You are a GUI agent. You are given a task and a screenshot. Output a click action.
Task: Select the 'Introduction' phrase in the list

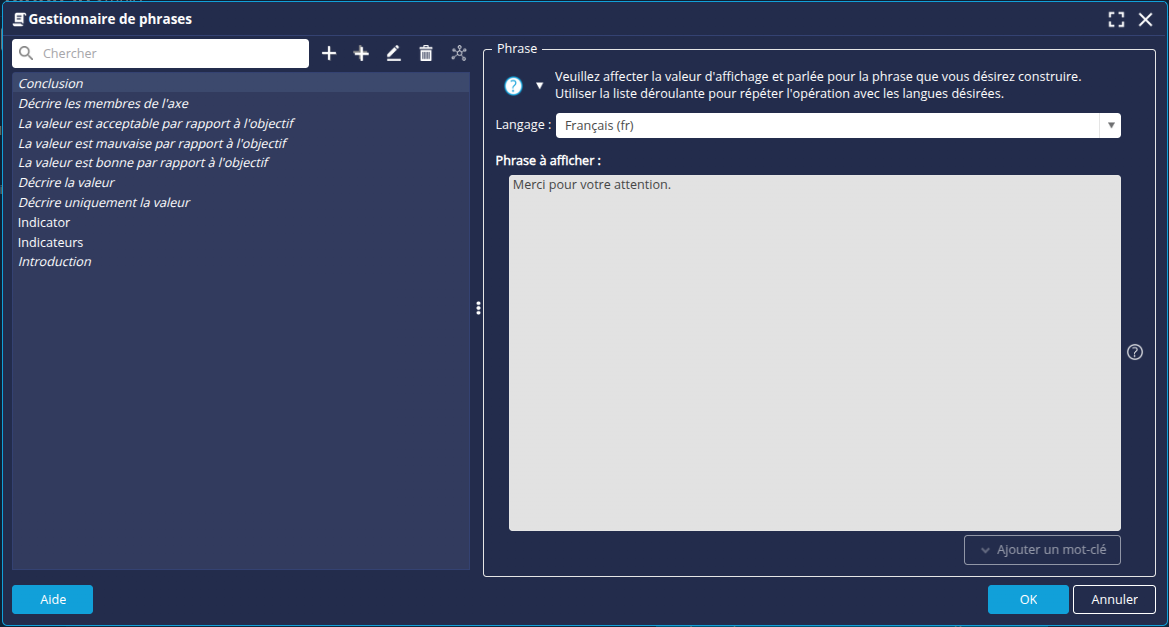pos(55,262)
